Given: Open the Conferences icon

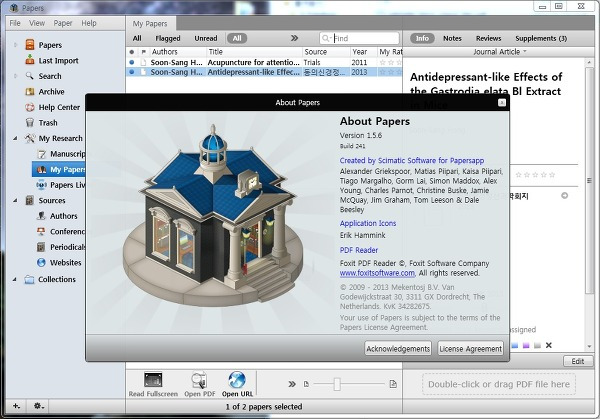Looking at the screenshot, I should tap(41, 231).
